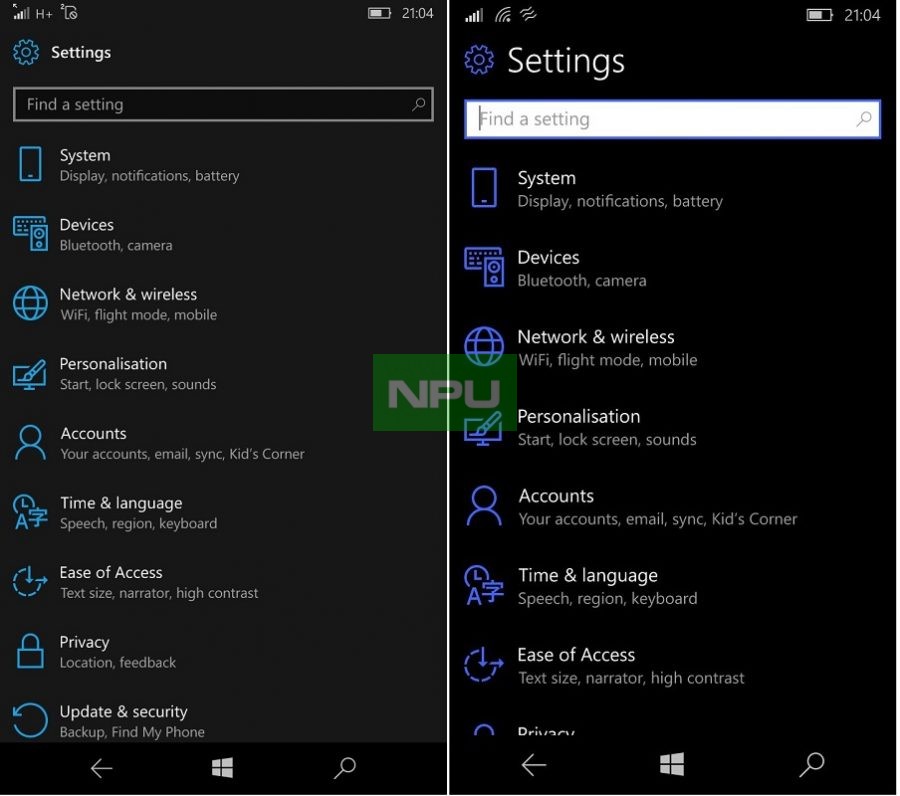
Task: Tap Search button in right navigation bar
Action: click(x=812, y=764)
